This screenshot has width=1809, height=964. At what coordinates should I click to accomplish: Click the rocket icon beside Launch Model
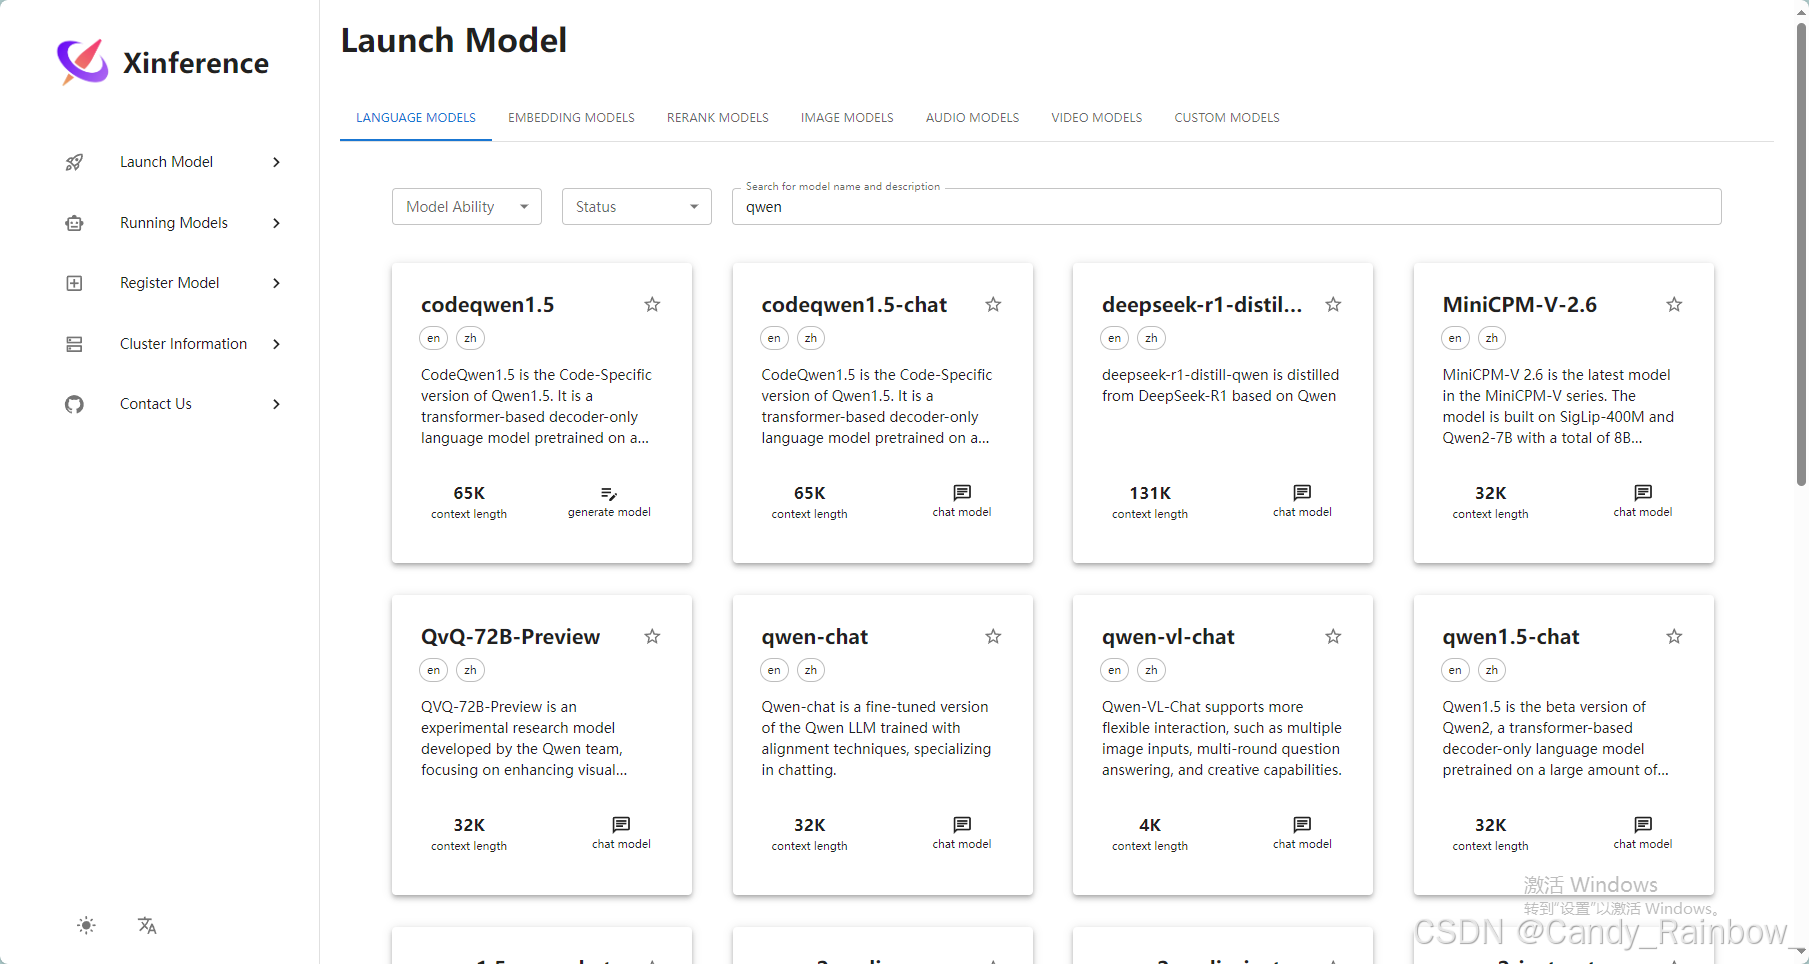point(74,162)
